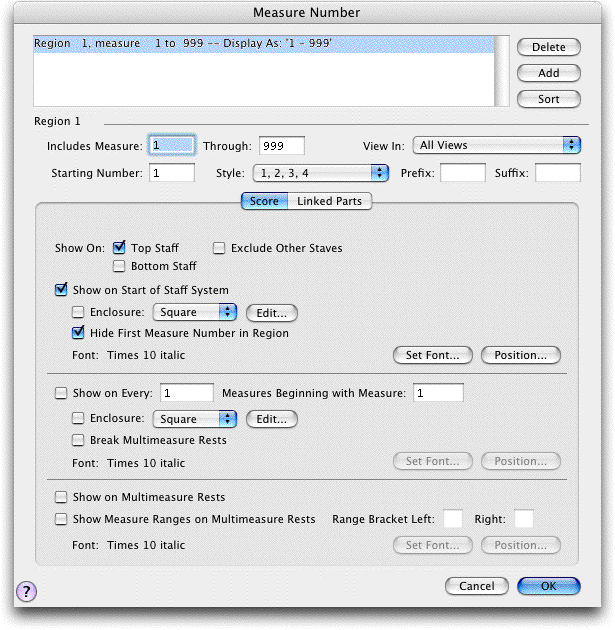Click the Includes Measure field
Viewport: 615px width, 630px height.
coord(172,145)
